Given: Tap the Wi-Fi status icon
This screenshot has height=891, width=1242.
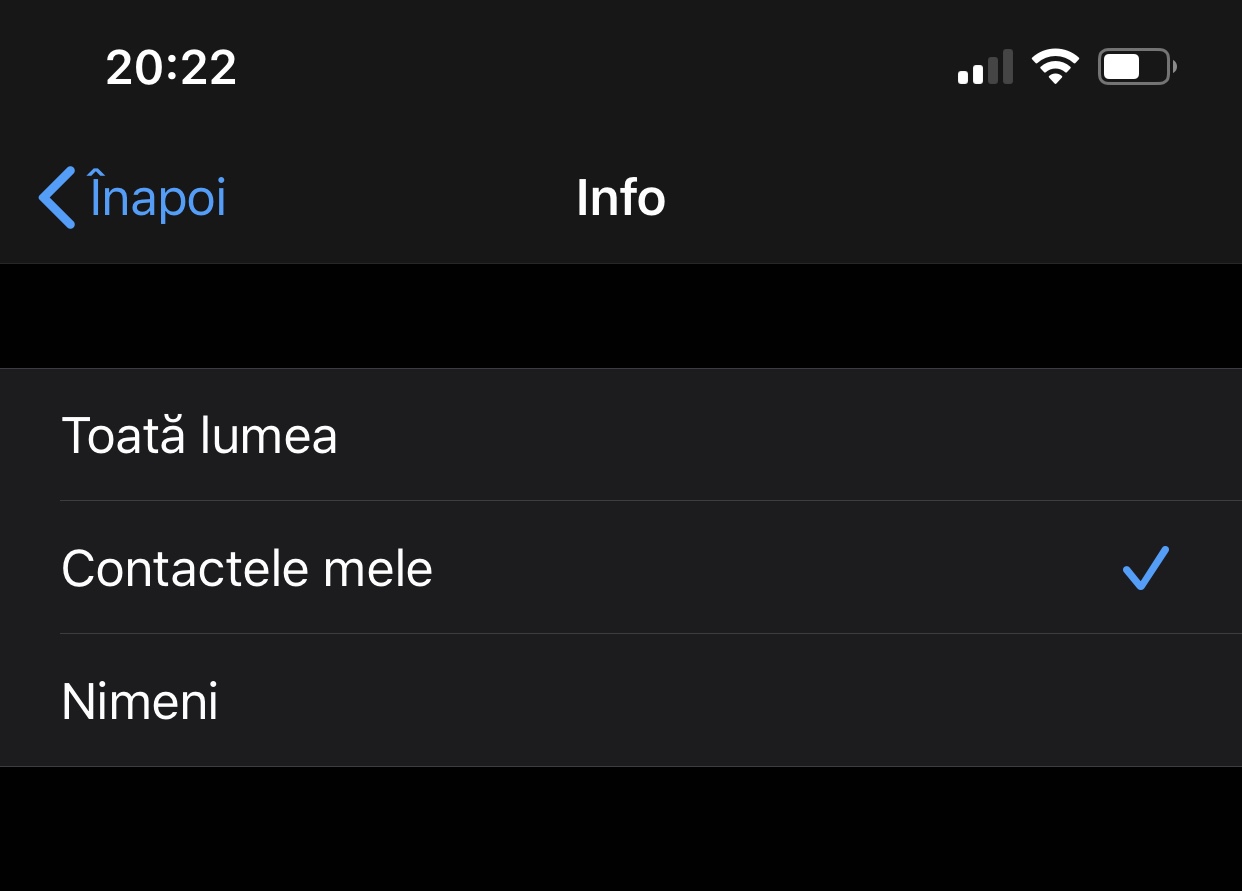Looking at the screenshot, I should tap(1055, 68).
